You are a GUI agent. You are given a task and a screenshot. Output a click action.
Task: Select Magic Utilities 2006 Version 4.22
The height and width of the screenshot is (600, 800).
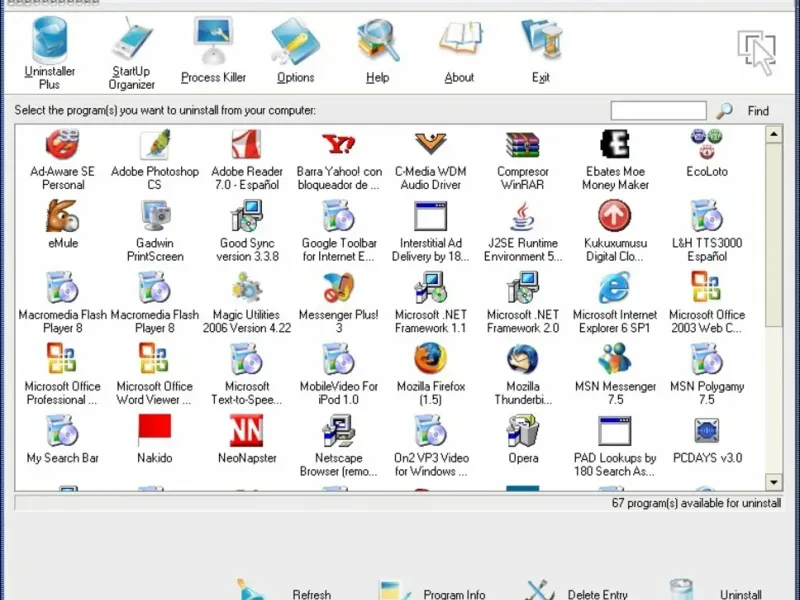pos(247,303)
